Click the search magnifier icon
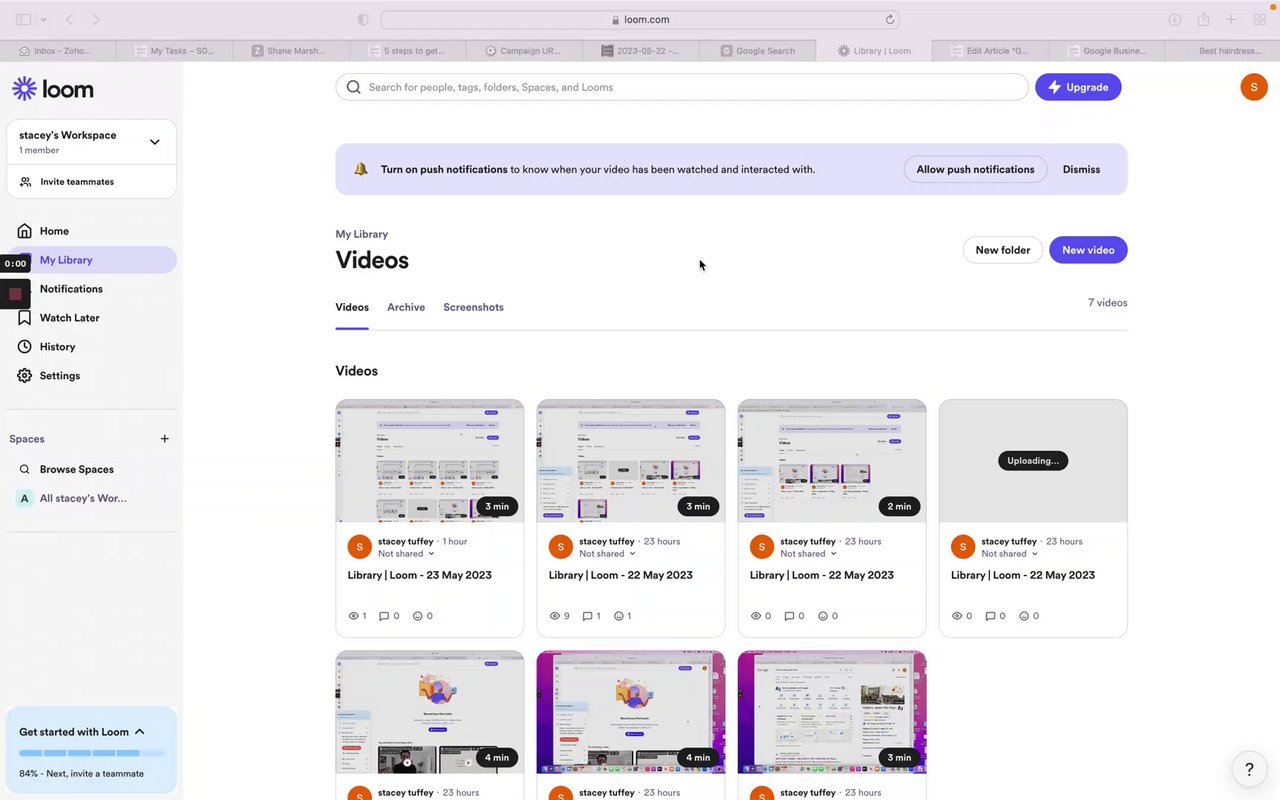Image resolution: width=1280 pixels, height=800 pixels. pos(353,87)
